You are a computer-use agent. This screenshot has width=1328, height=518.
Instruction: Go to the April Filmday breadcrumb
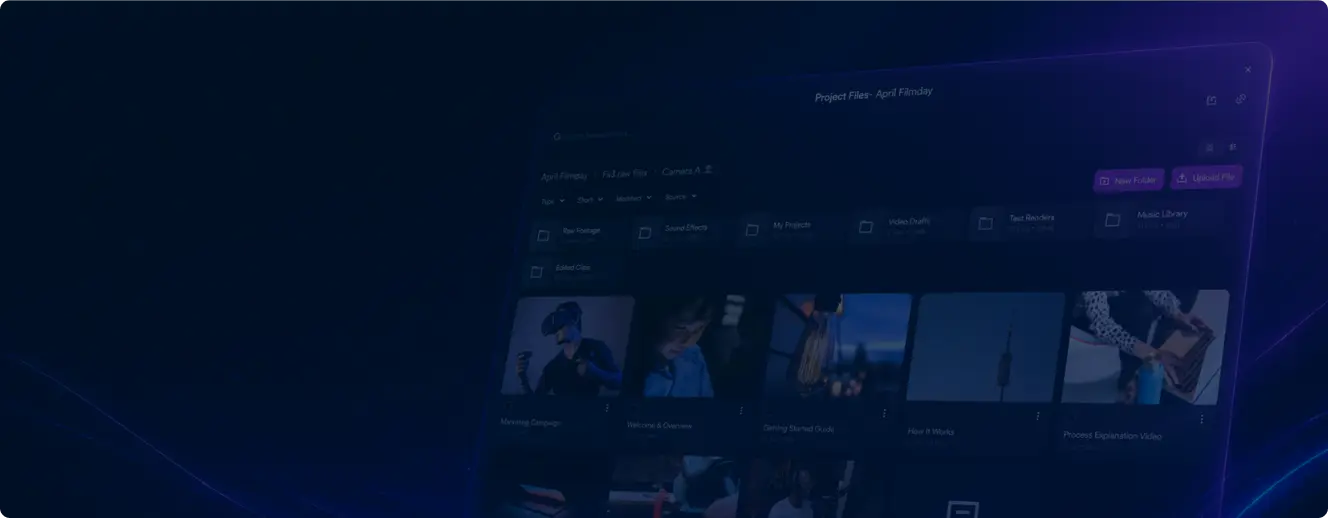click(565, 176)
